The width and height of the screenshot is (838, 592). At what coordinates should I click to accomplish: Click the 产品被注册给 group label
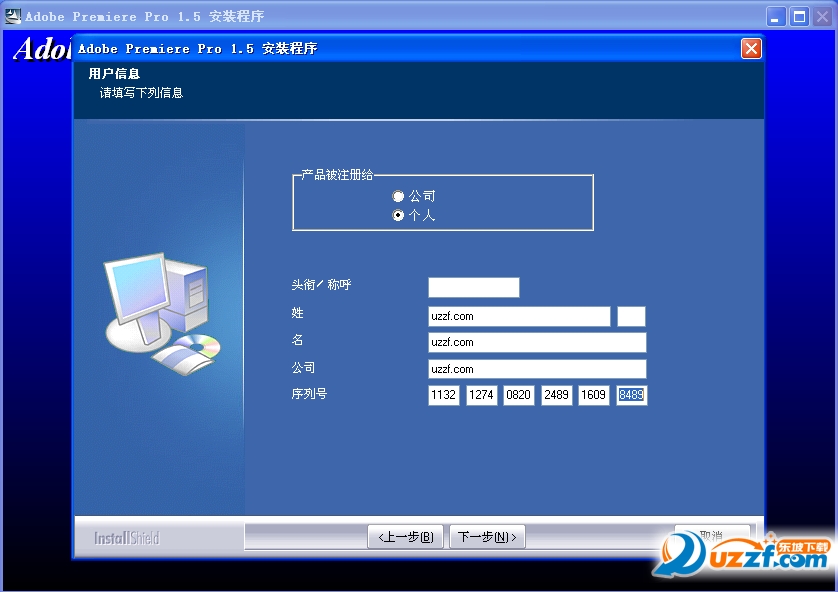[337, 175]
